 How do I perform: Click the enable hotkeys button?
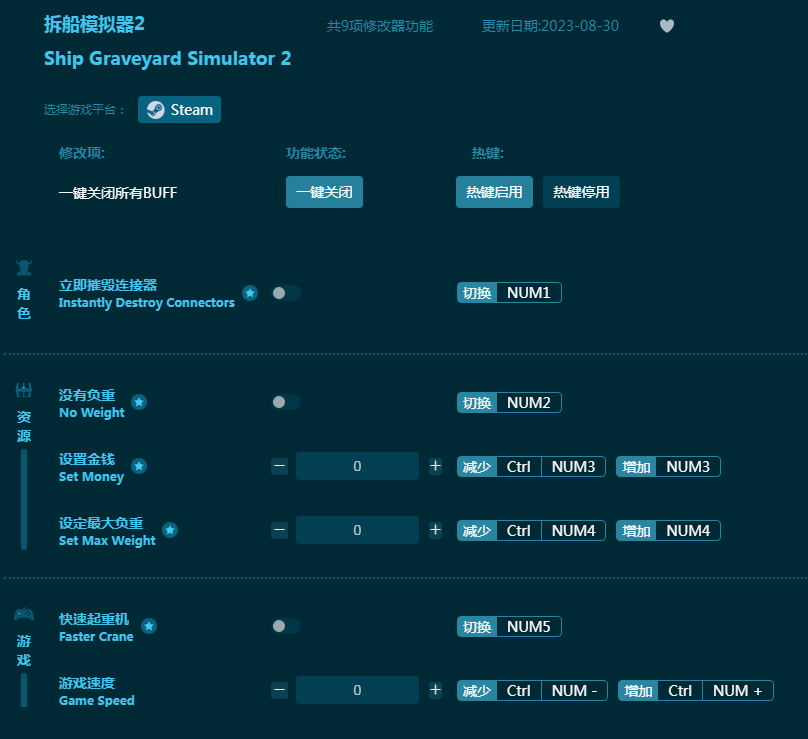tap(494, 192)
